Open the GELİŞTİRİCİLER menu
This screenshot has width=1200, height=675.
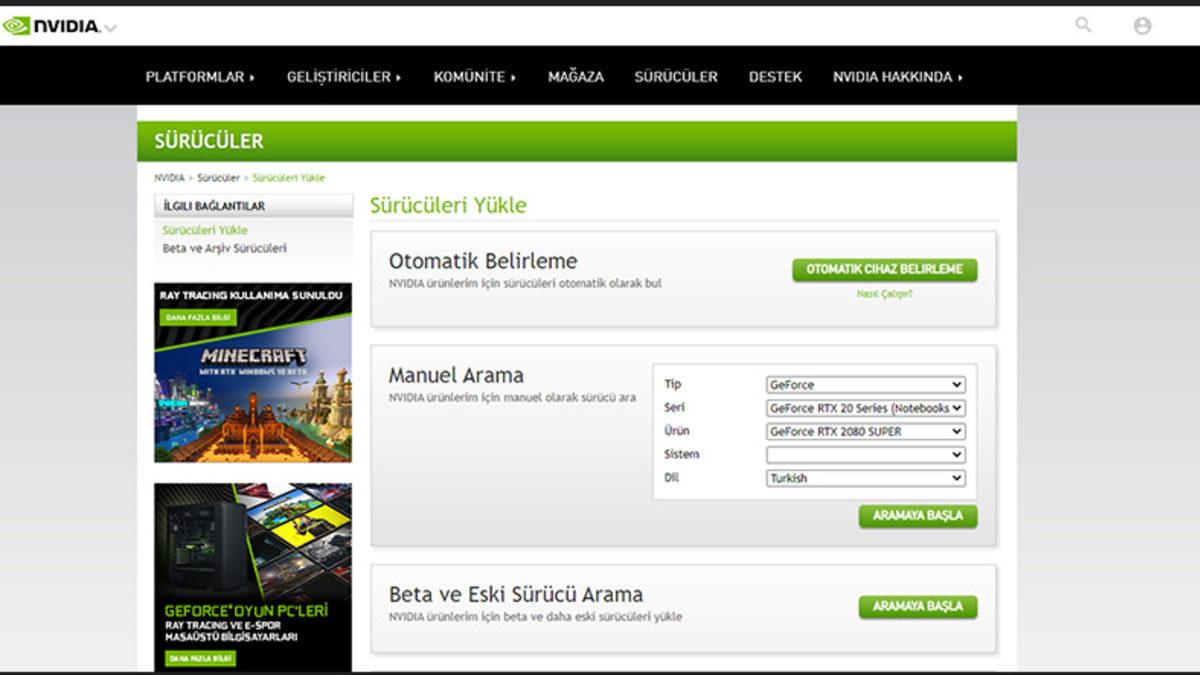343,77
